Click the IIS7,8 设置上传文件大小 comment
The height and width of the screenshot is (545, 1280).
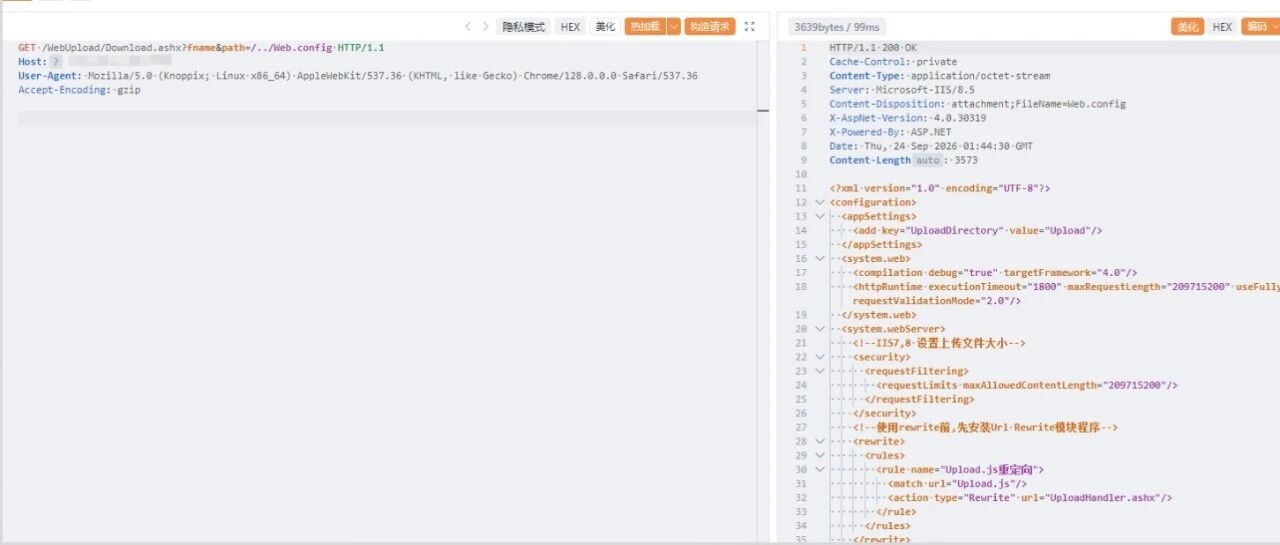coord(939,343)
